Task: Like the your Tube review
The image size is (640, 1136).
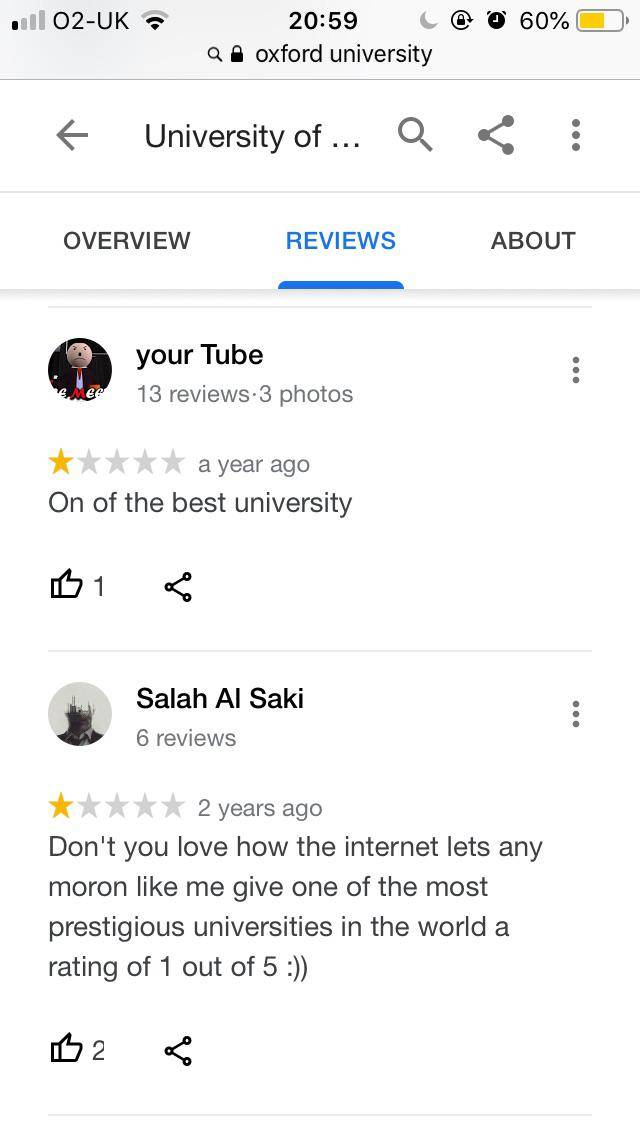Action: pos(67,585)
